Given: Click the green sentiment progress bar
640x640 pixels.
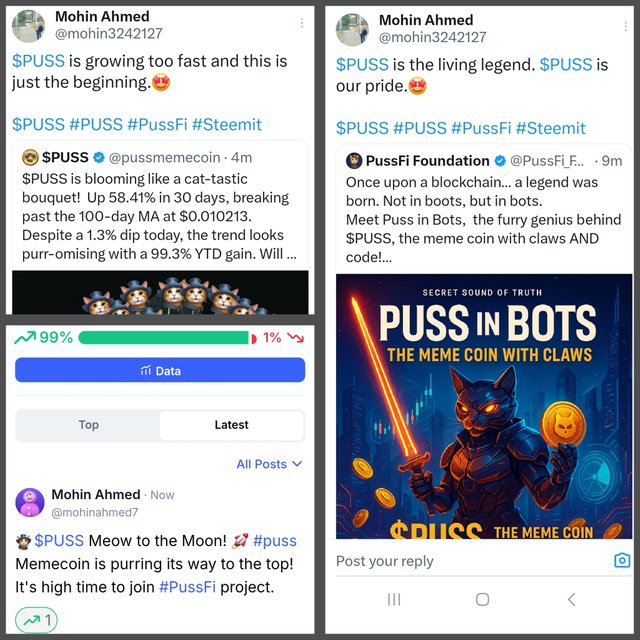Looking at the screenshot, I should coord(163,338).
